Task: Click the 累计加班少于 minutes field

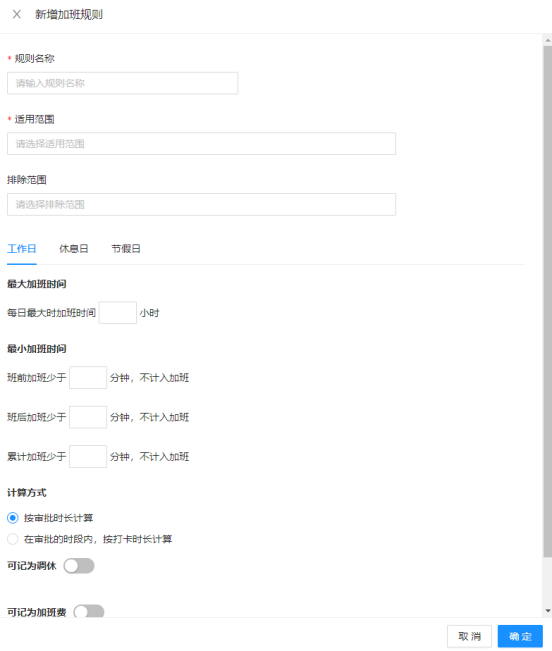Action: (88, 457)
